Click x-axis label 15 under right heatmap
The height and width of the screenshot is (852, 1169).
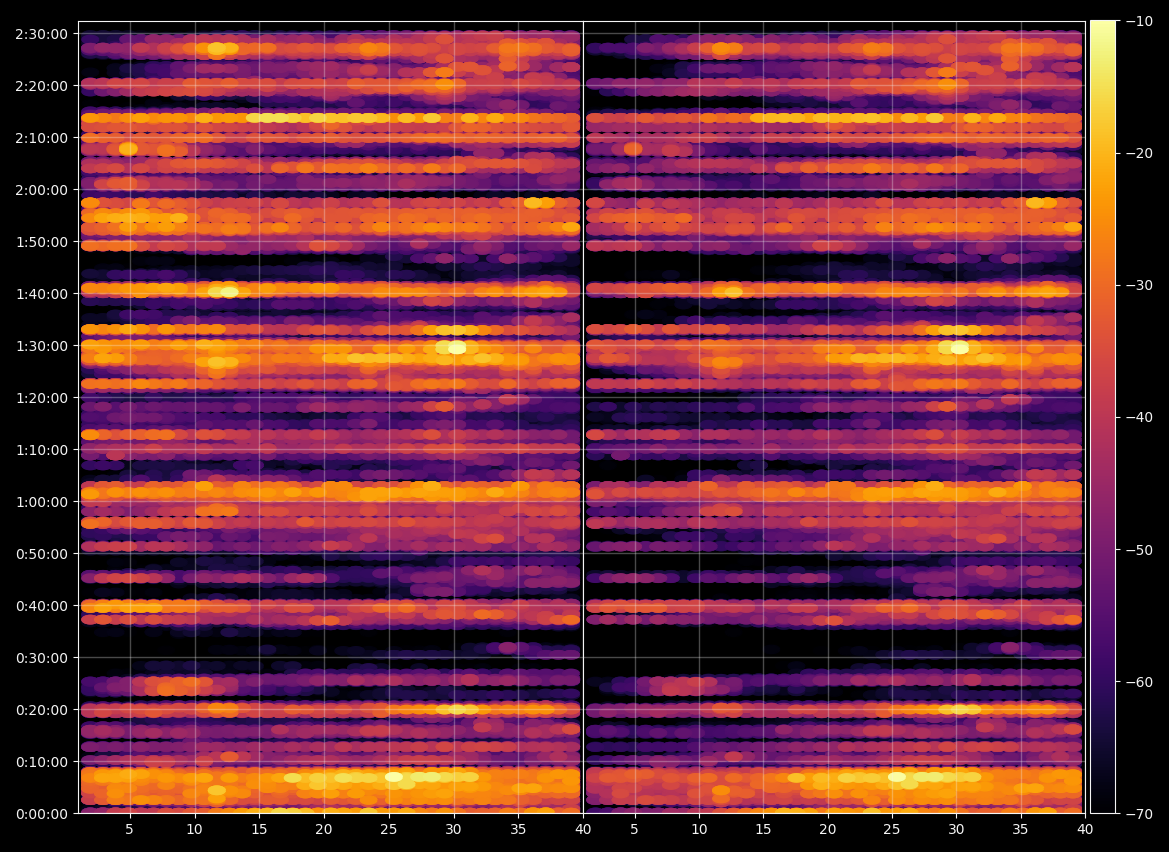763,829
